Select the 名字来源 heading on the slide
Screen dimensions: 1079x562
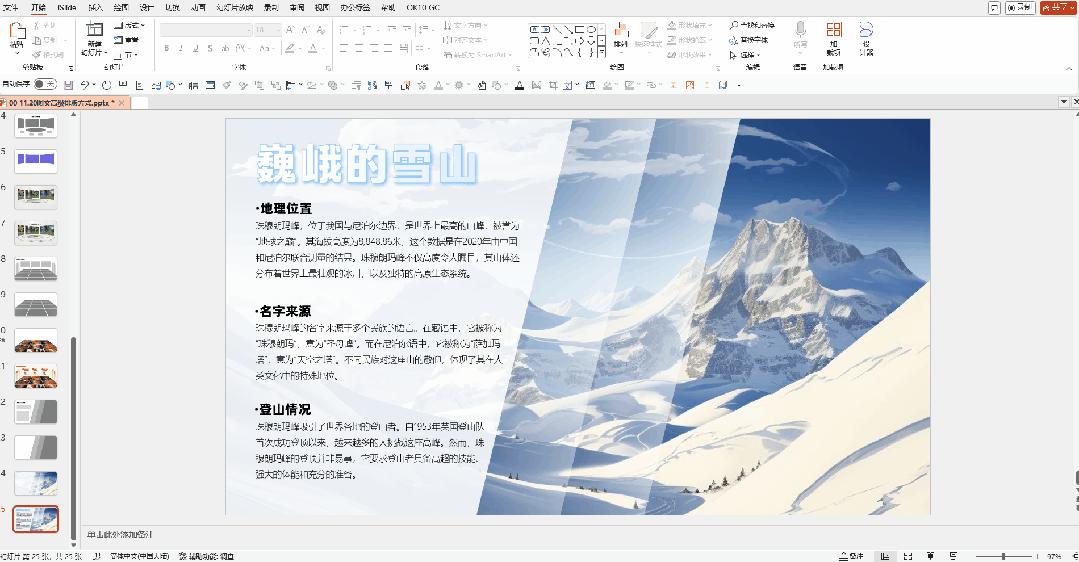tap(284, 311)
